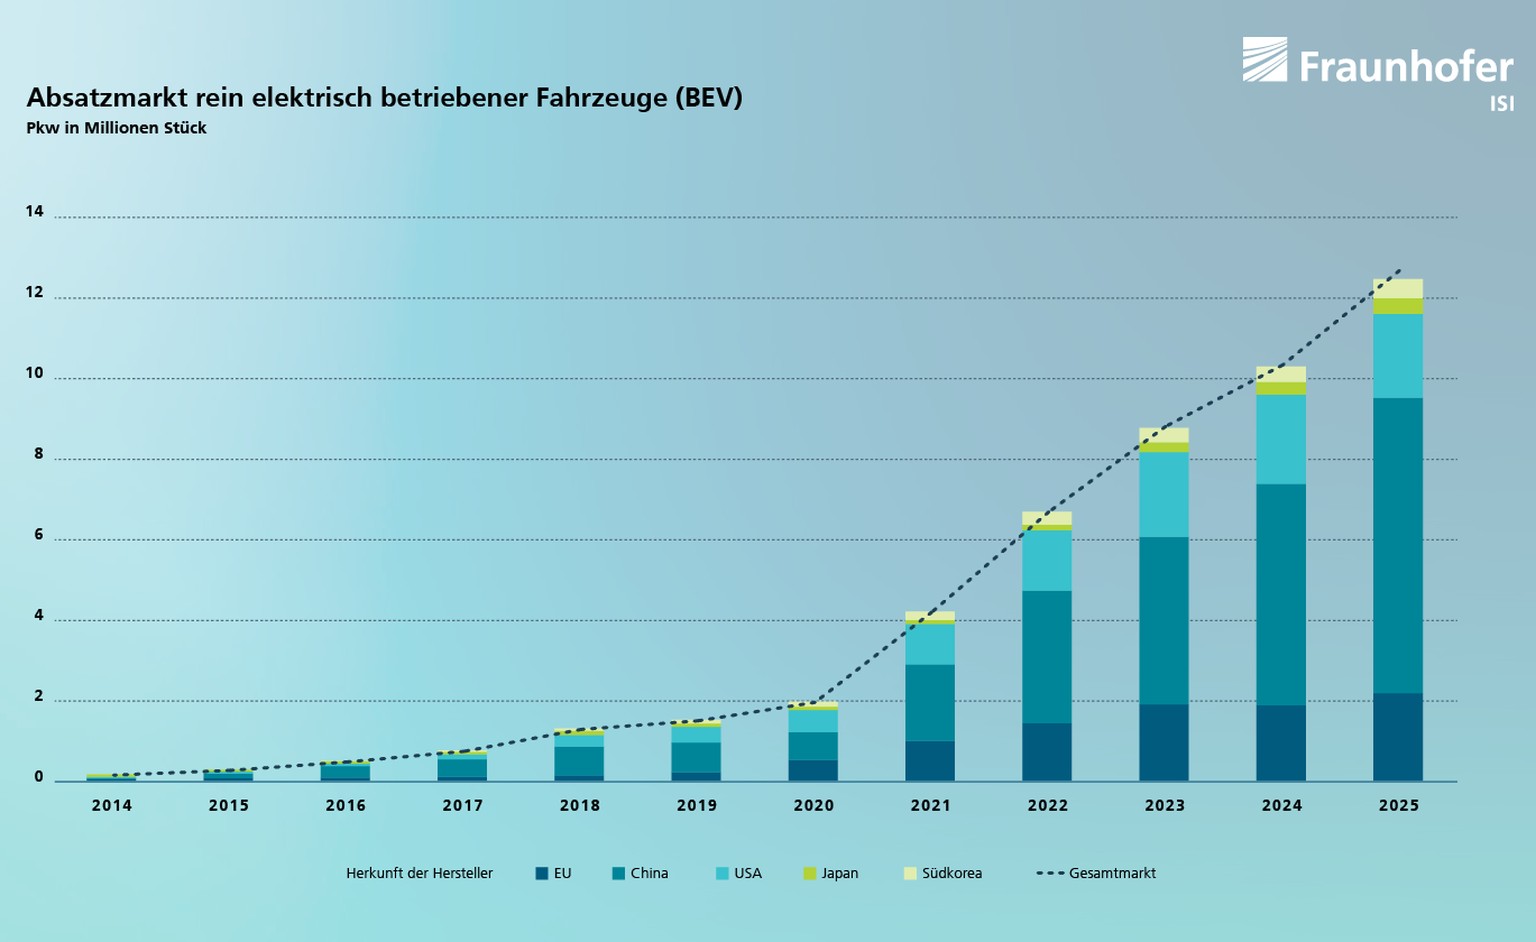The height and width of the screenshot is (942, 1536).
Task: Click the y-axis value label 14
Action: tap(35, 211)
